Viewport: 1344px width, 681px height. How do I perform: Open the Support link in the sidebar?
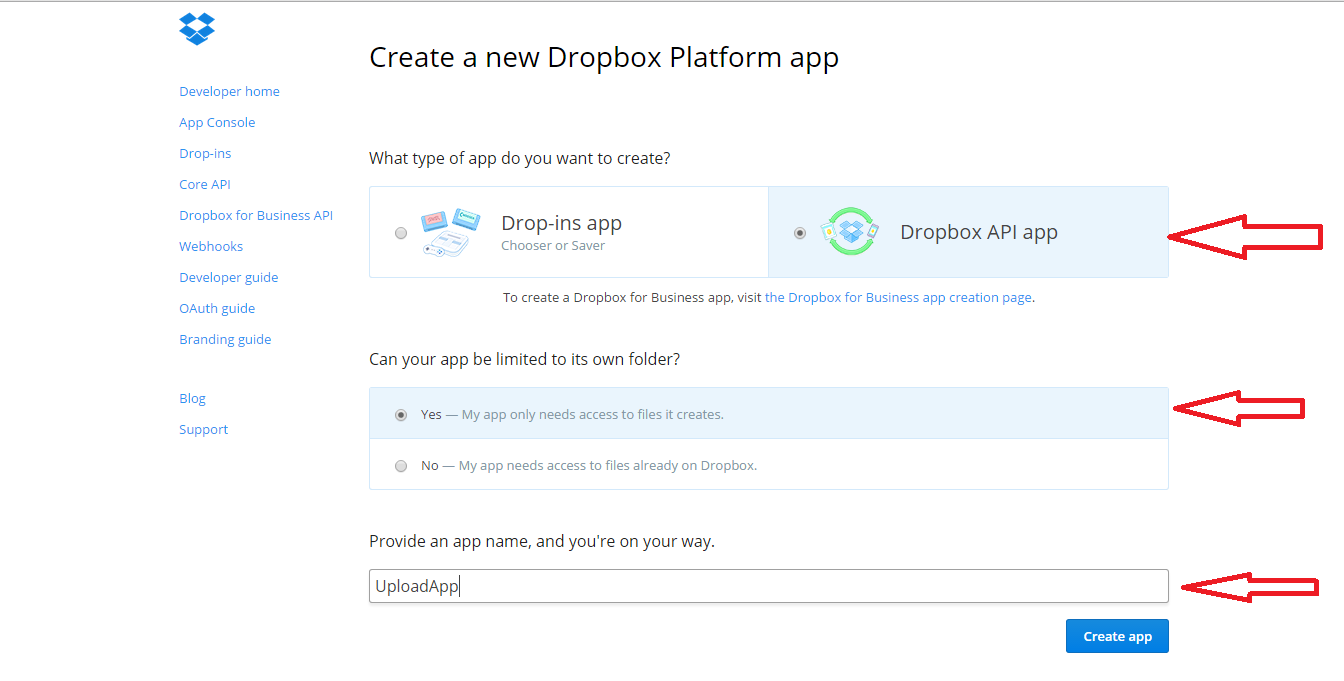203,429
